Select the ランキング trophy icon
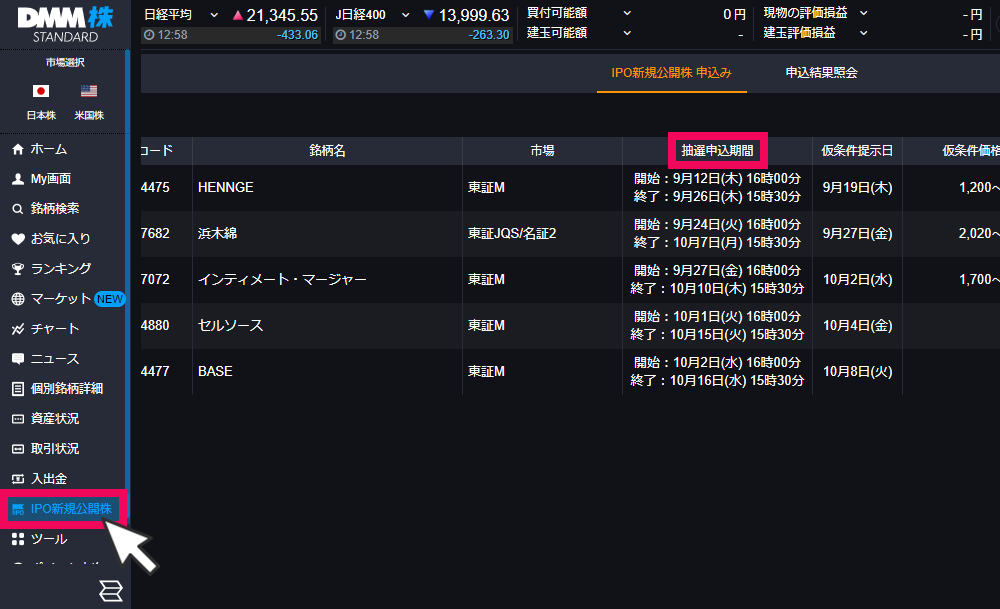The height and width of the screenshot is (609, 1000). pyautogui.click(x=17, y=269)
